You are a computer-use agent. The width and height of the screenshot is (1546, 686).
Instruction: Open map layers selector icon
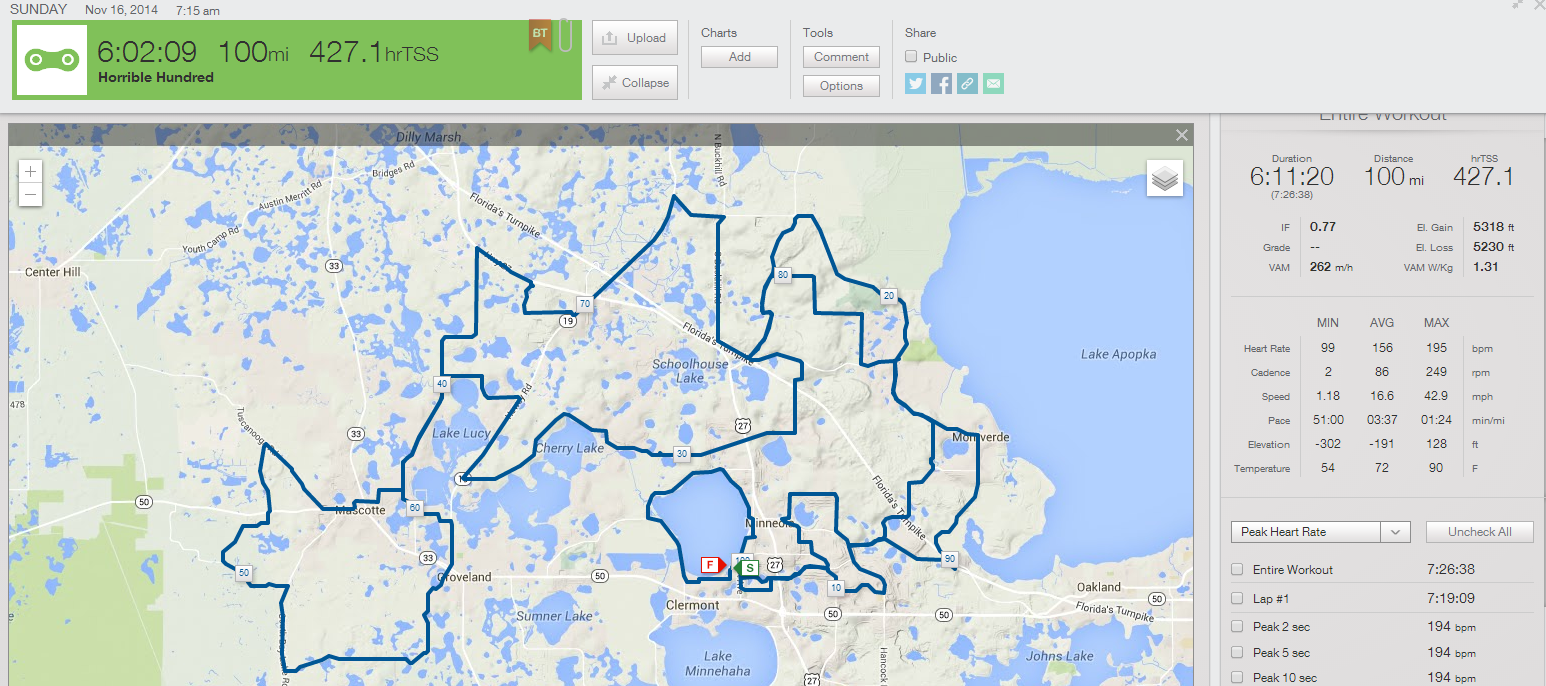click(1164, 179)
